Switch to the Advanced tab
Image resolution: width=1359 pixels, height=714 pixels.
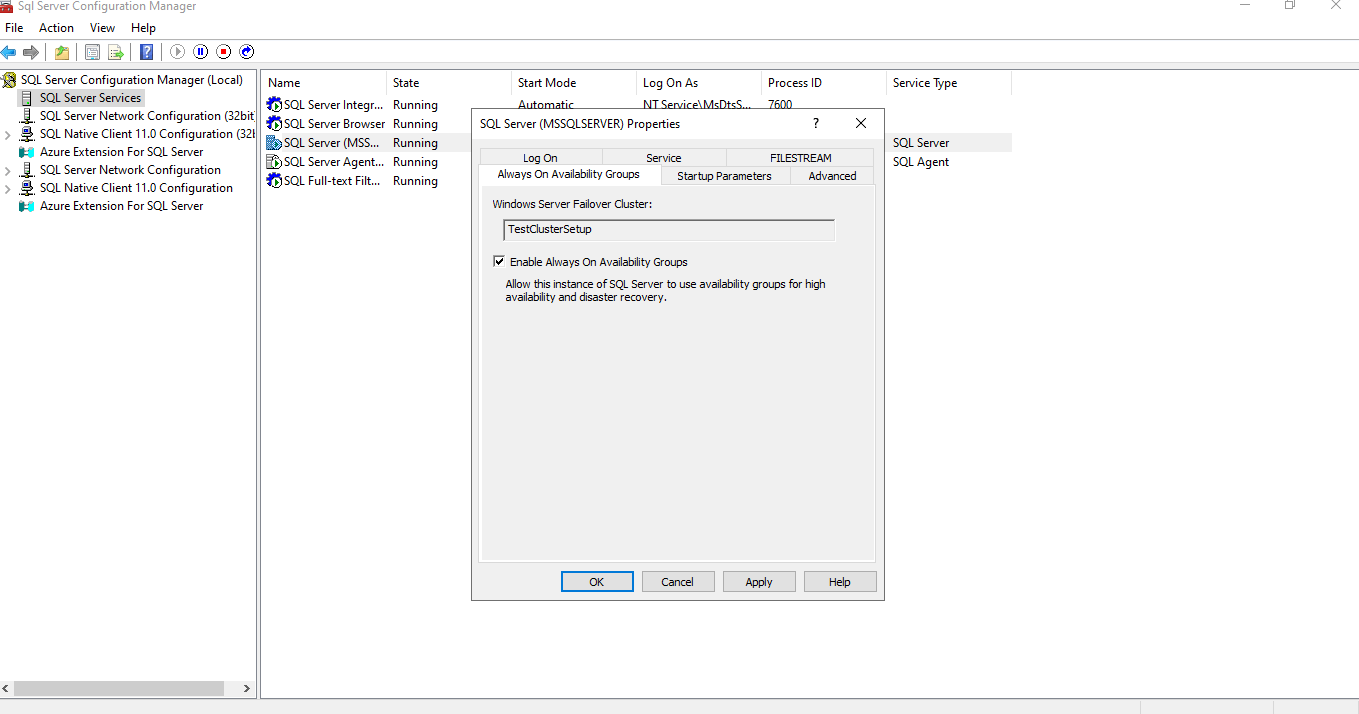[832, 176]
